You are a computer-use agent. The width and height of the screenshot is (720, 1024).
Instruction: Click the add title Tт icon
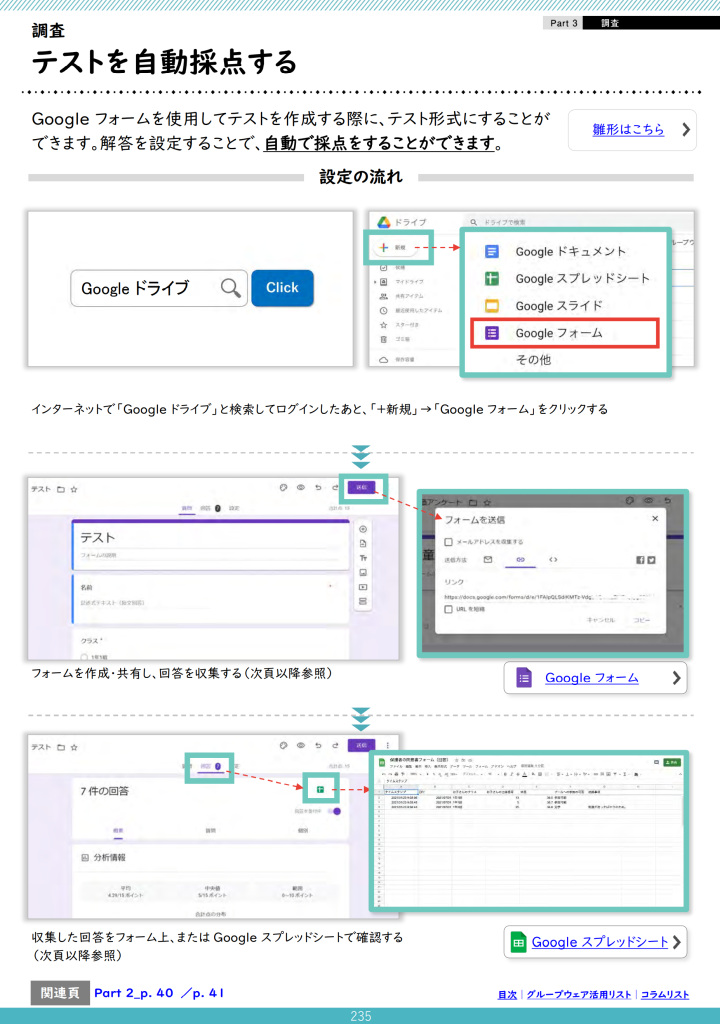[x=363, y=558]
